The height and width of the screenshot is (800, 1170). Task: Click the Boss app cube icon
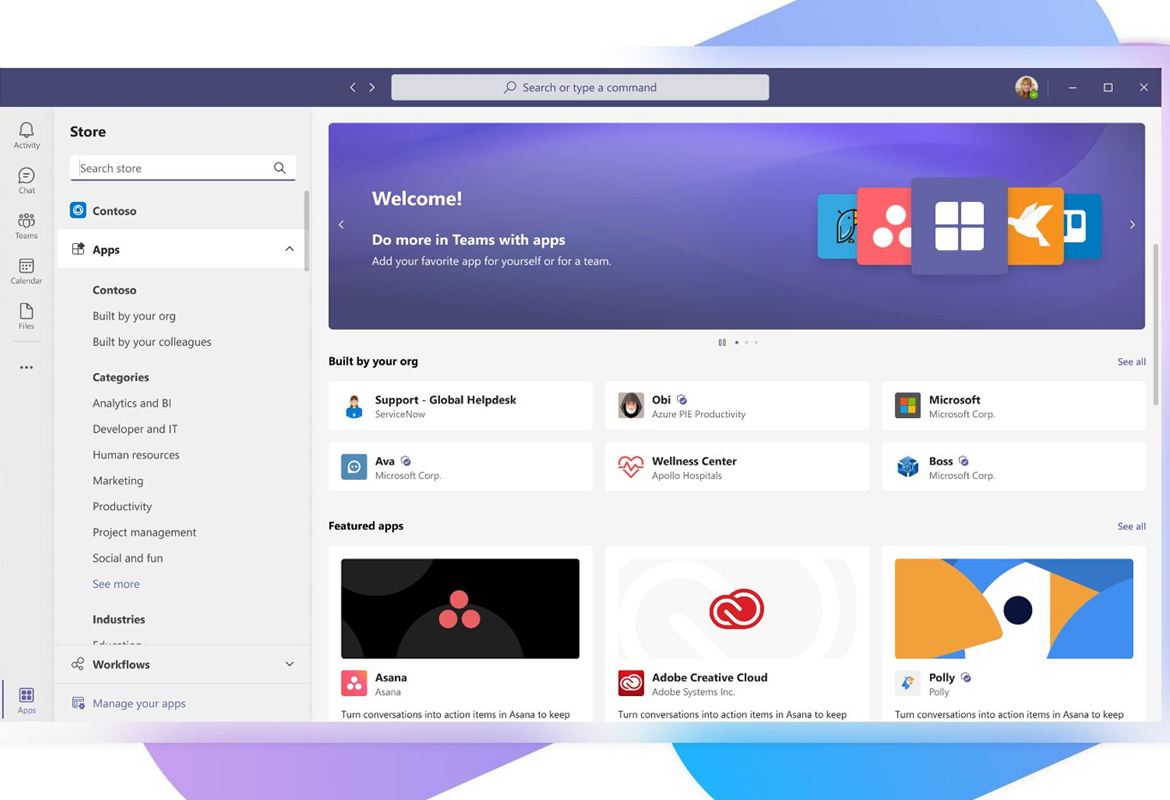[907, 467]
